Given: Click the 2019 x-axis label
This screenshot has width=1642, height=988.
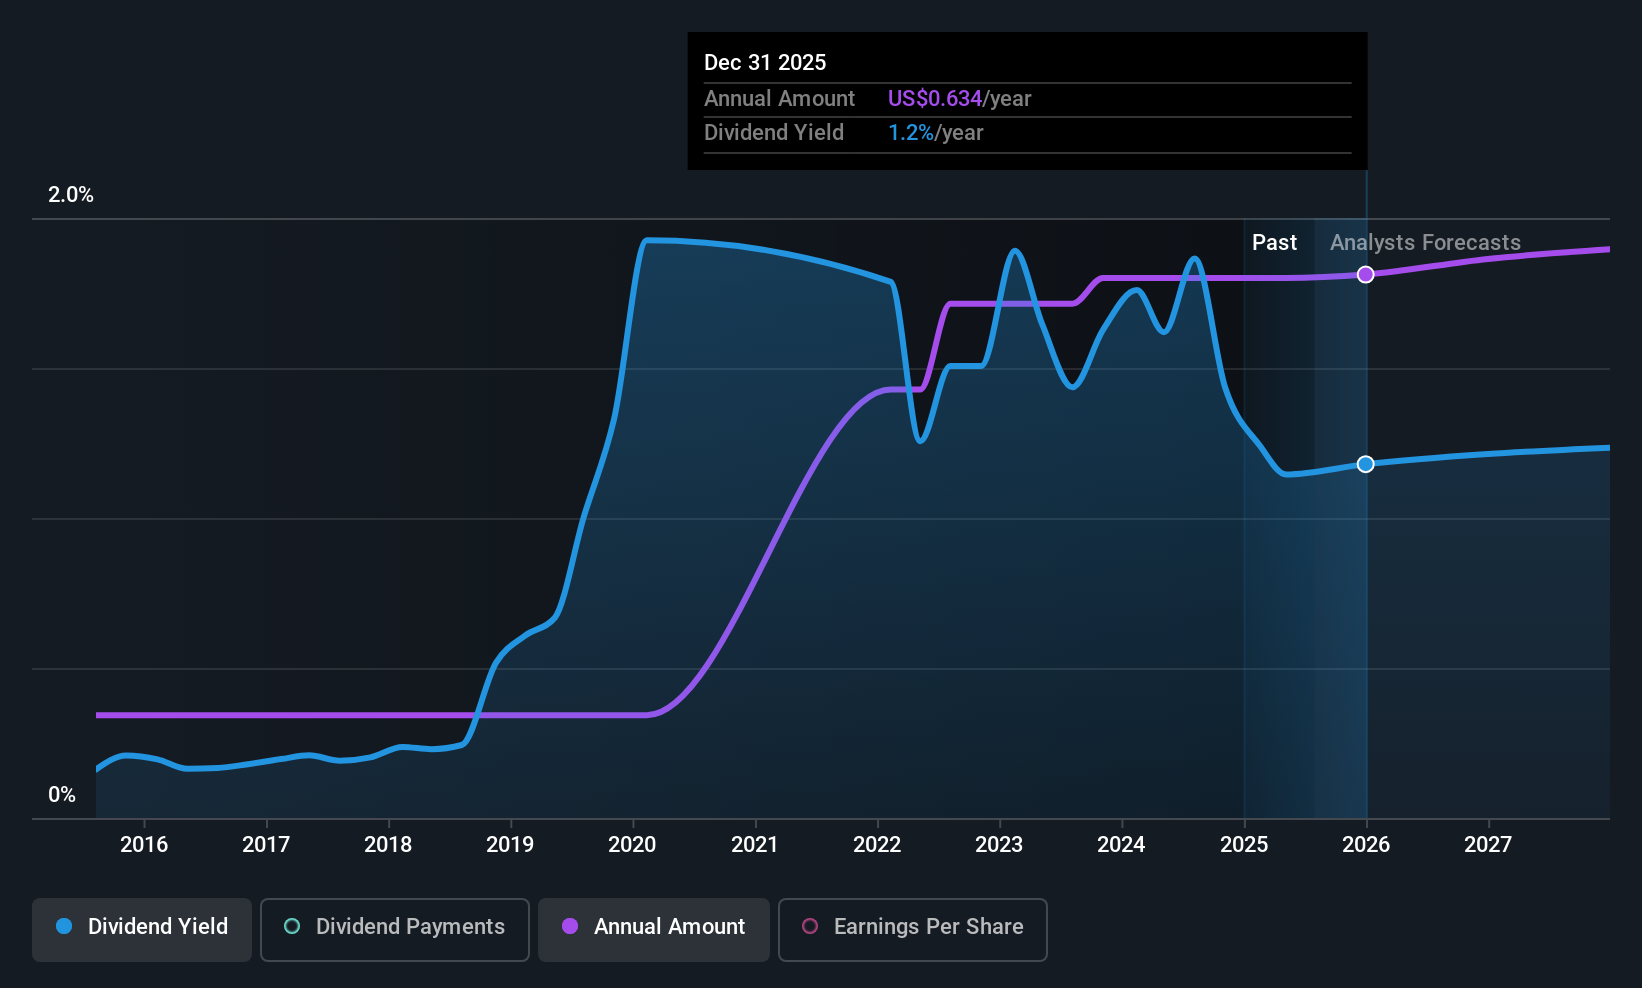Looking at the screenshot, I should coord(510,844).
